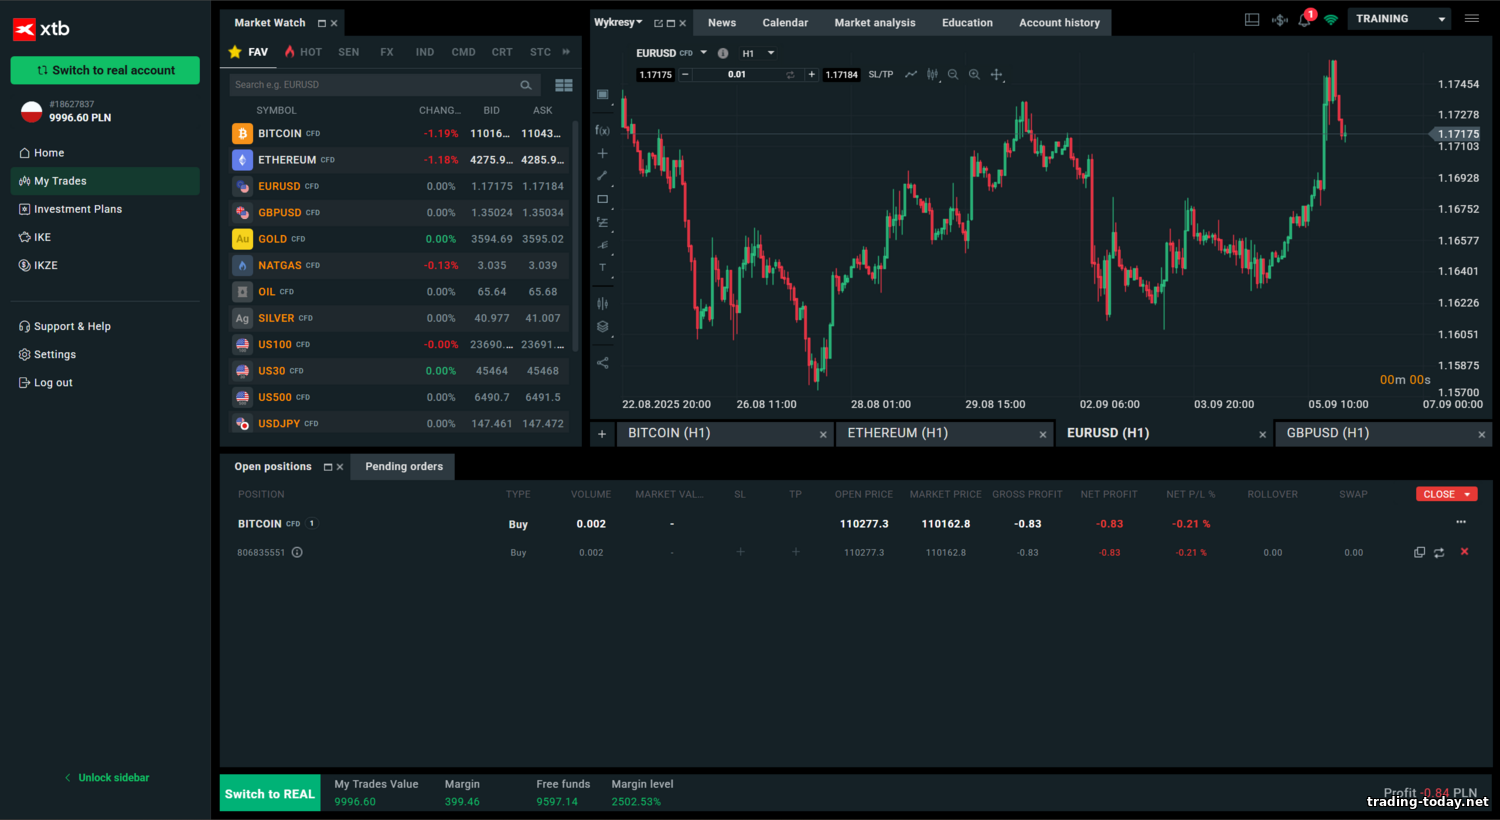Viewport: 1500px width, 820px height.
Task: Toggle market watch list view layout
Action: click(564, 85)
